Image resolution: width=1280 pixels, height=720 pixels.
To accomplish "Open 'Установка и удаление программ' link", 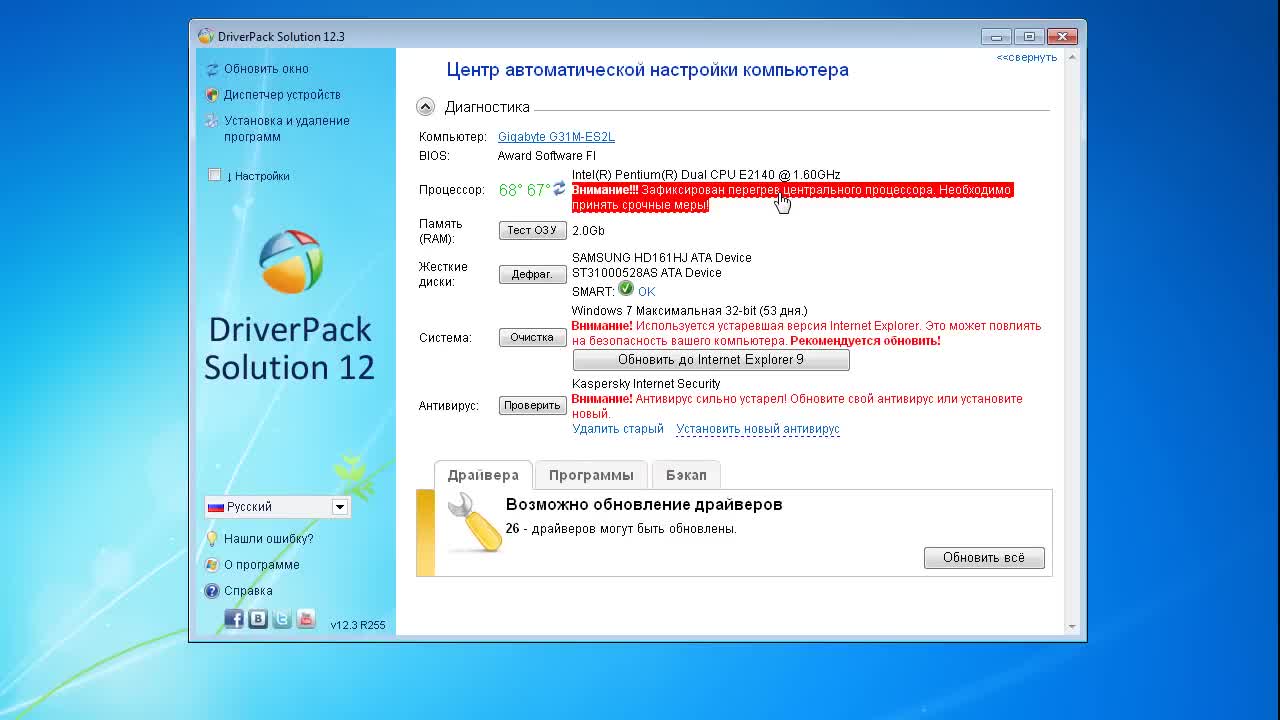I will point(287,129).
